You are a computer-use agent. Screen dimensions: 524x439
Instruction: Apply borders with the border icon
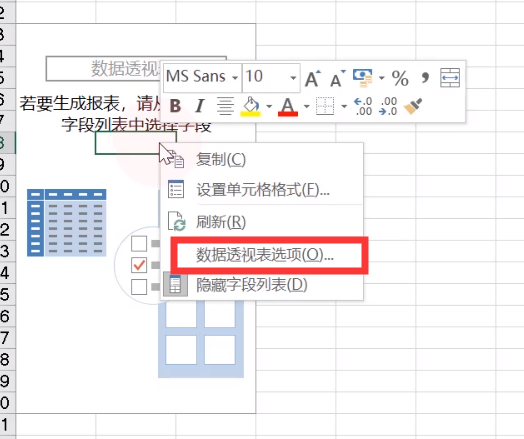(325, 106)
